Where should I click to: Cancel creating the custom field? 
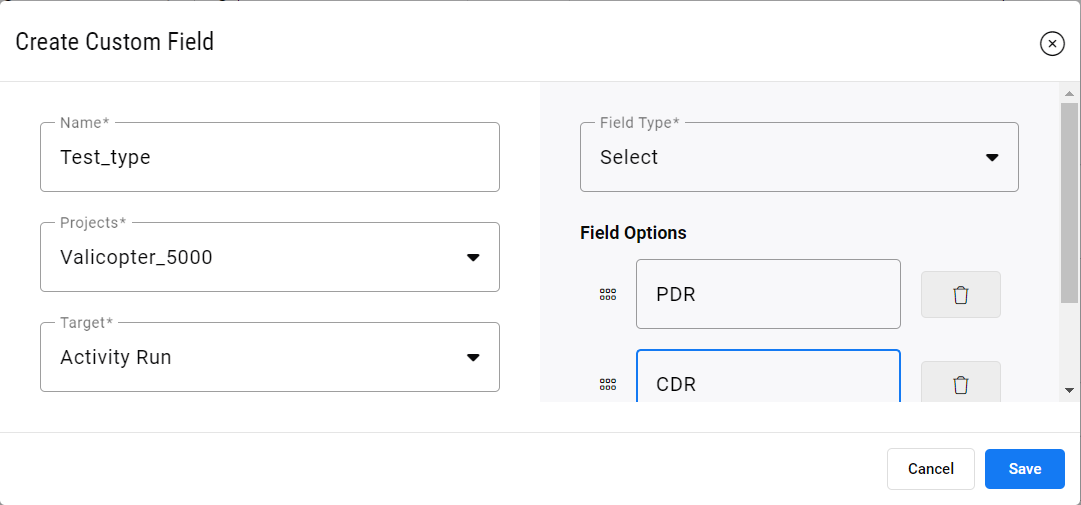(x=931, y=468)
